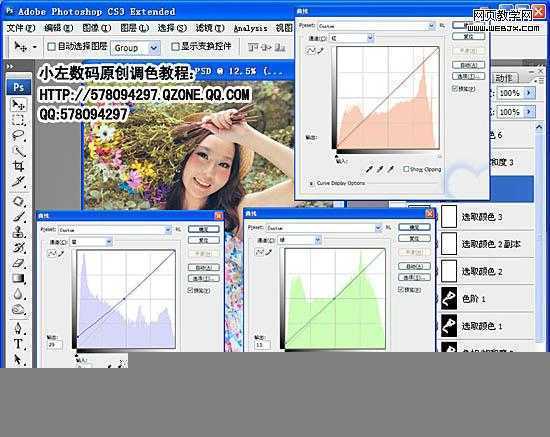Click OK button in blue curves dialog
This screenshot has width=550, height=437.
click(x=204, y=229)
